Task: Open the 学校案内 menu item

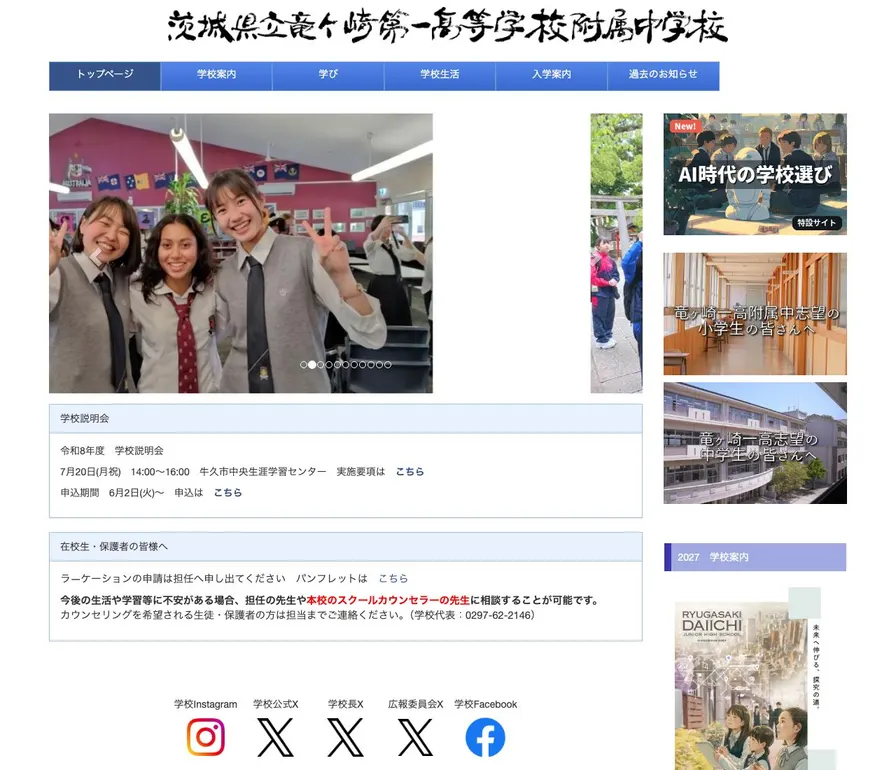Action: coord(217,76)
